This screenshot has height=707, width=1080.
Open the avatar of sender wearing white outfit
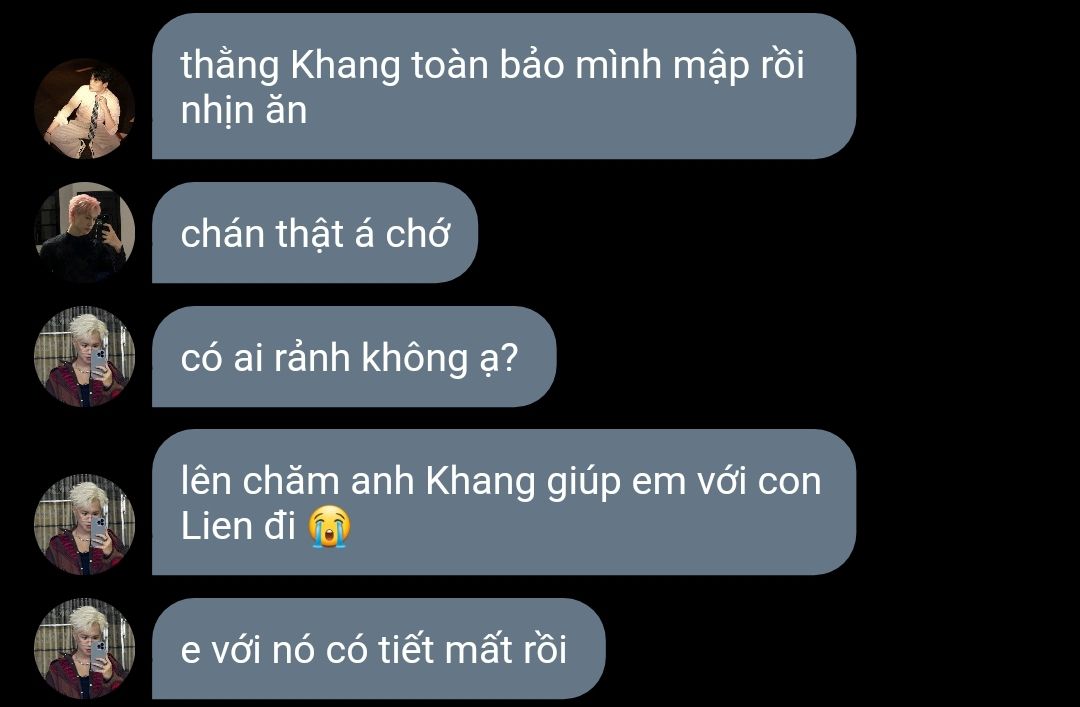[x=85, y=109]
